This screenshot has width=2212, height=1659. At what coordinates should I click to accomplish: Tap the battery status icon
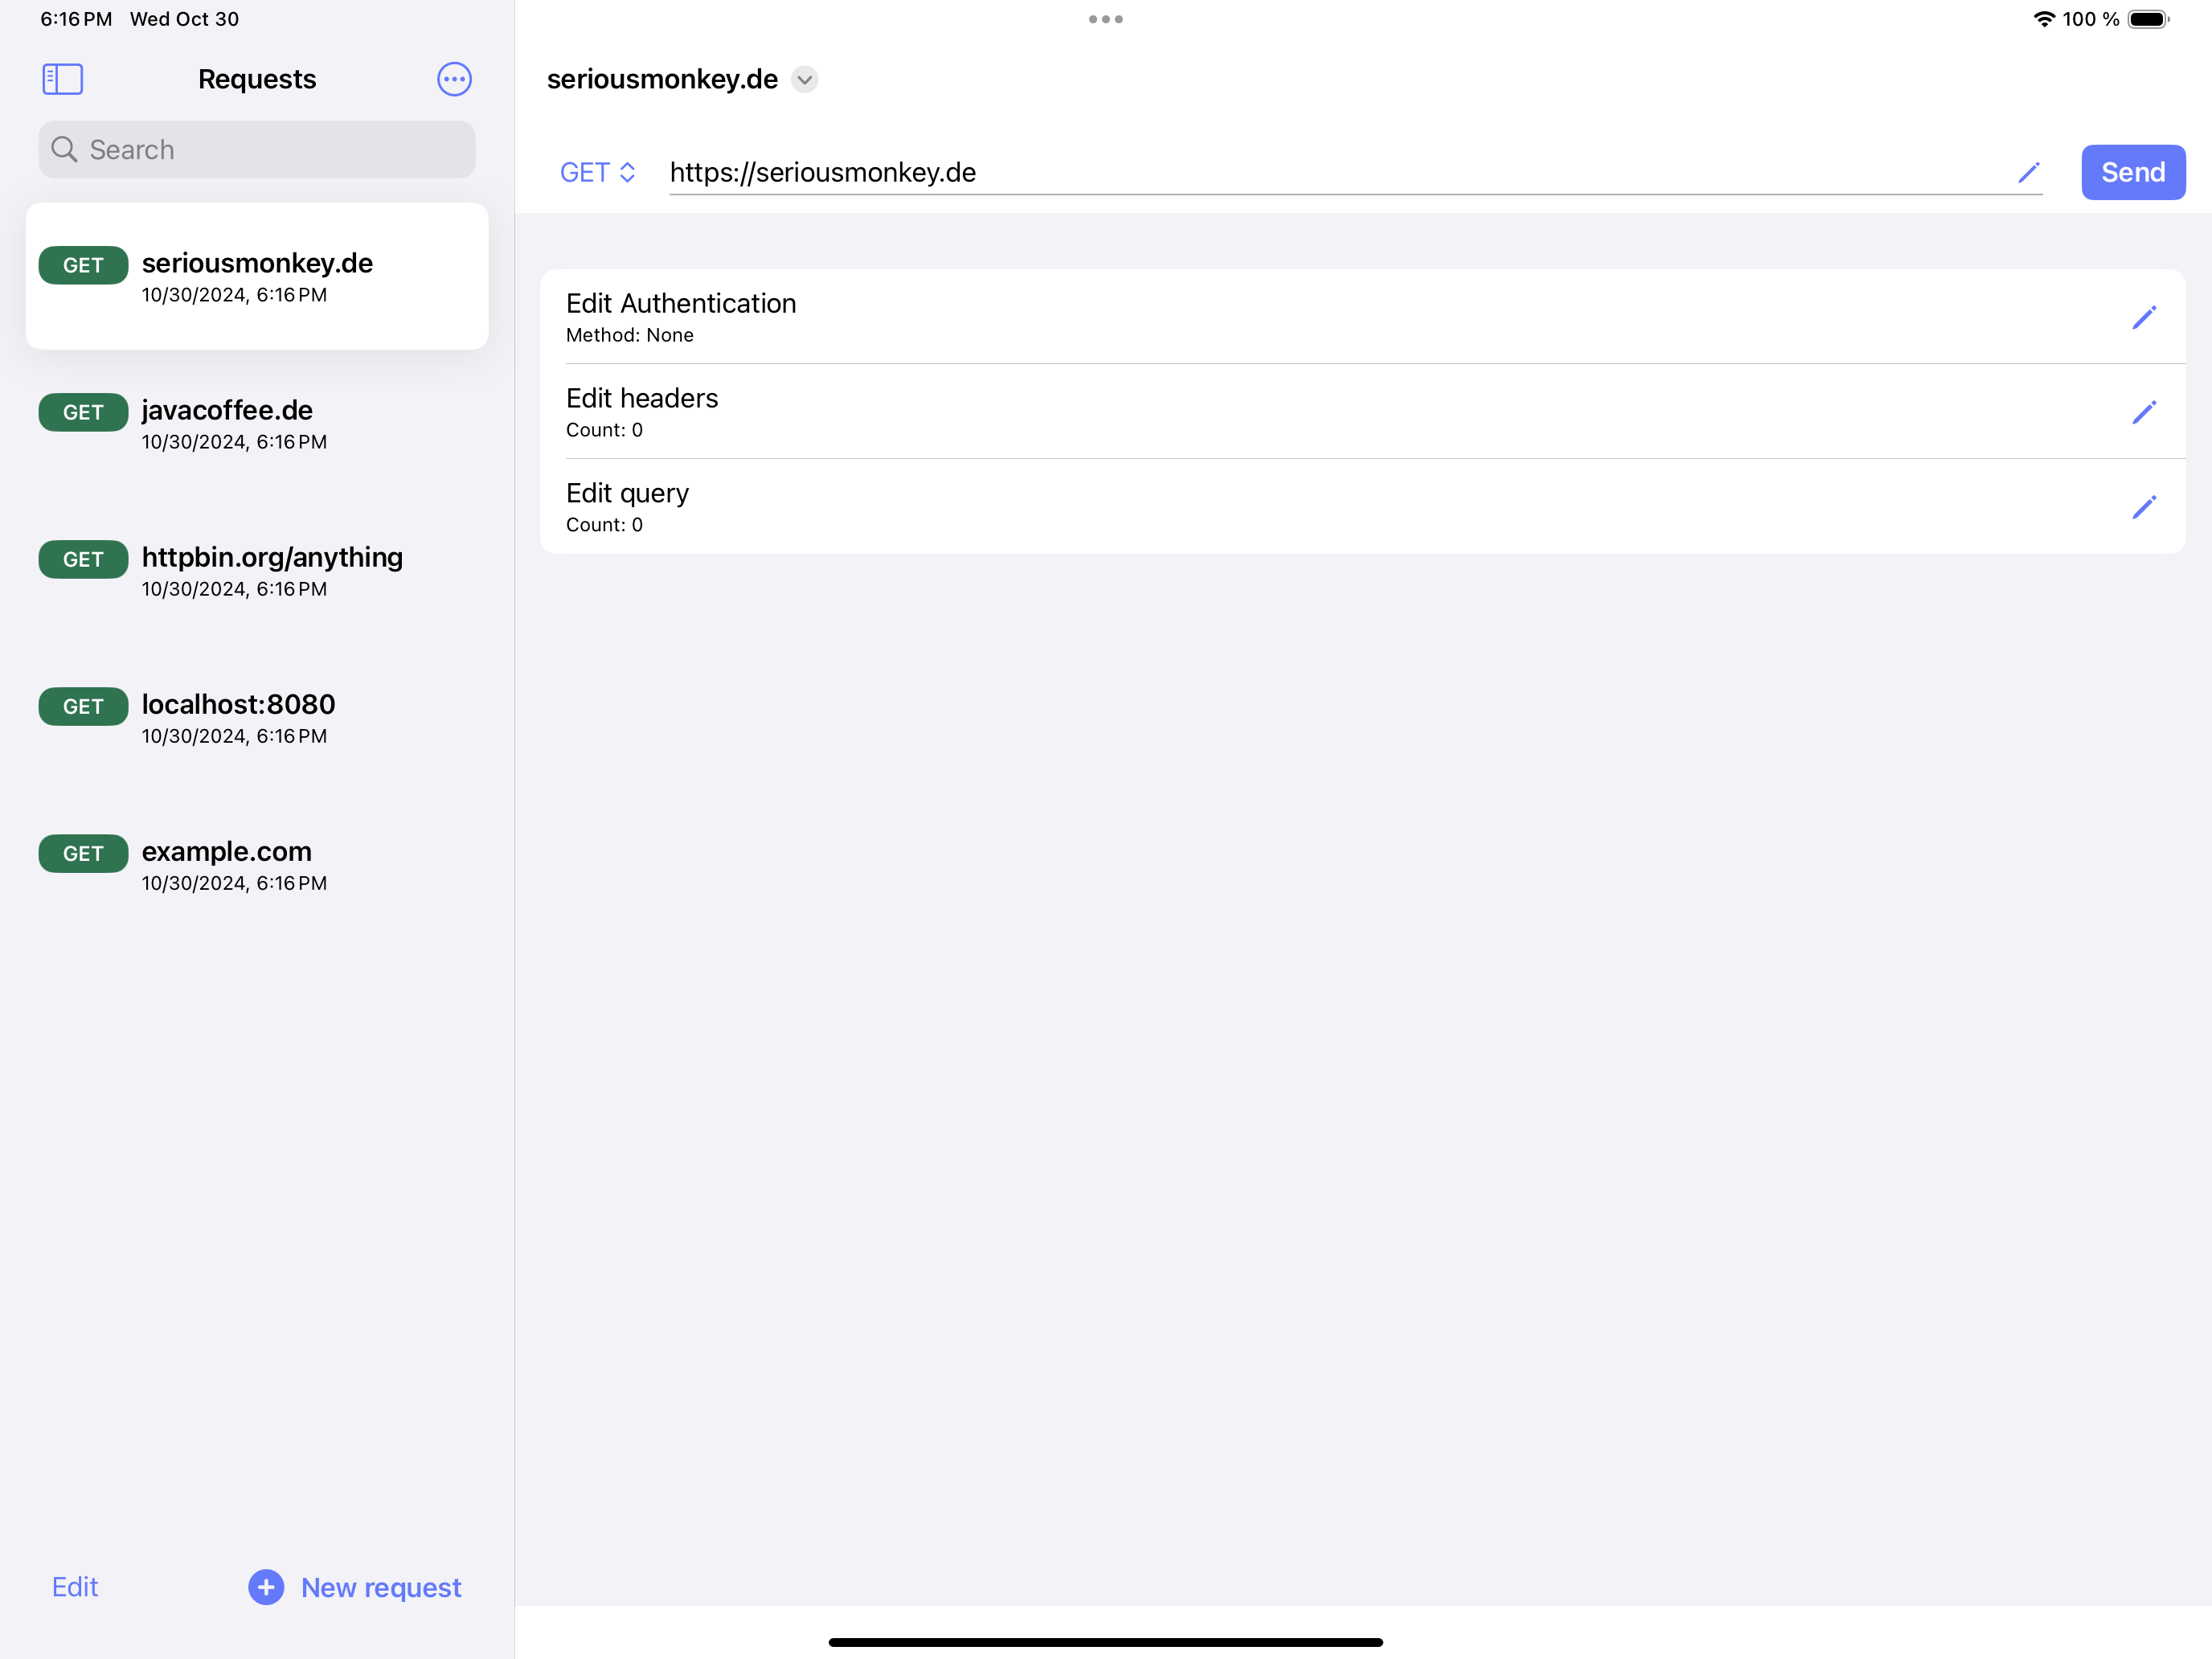coord(2148,19)
